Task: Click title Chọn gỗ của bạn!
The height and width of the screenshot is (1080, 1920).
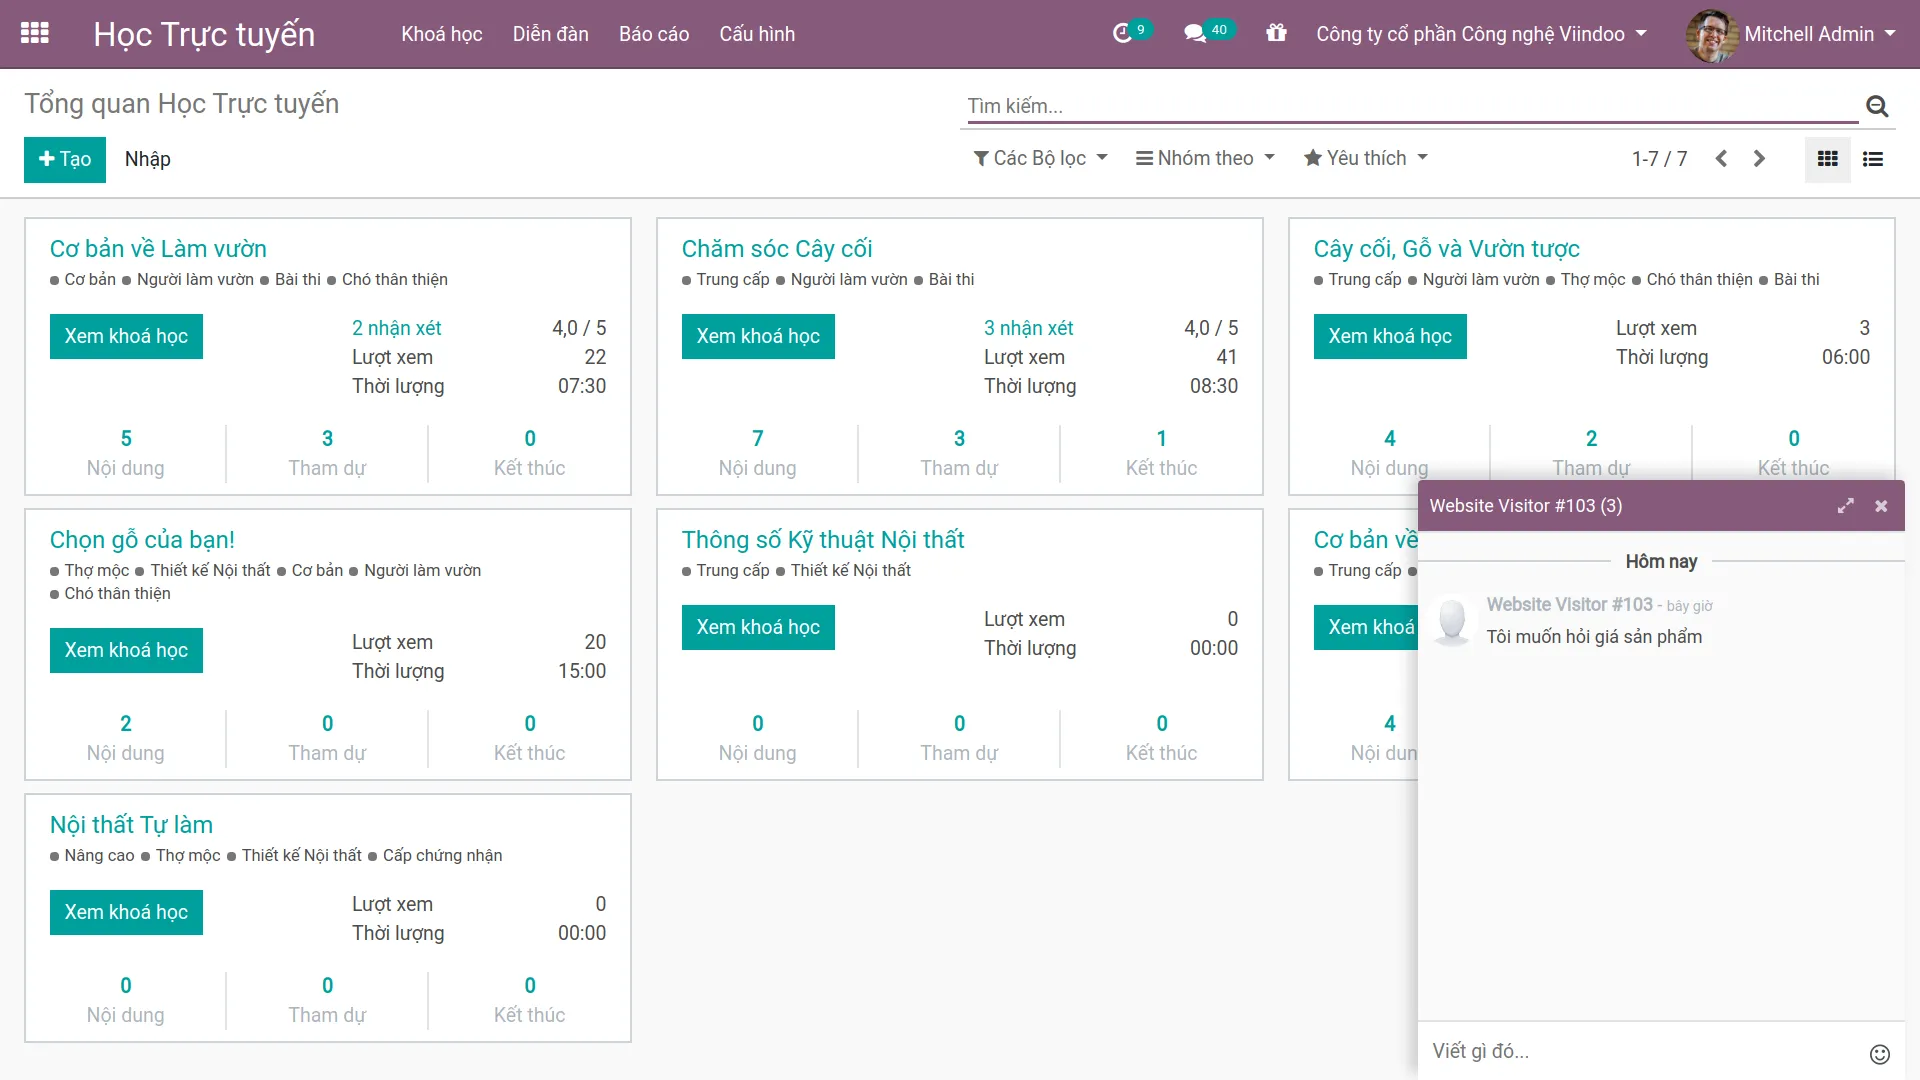Action: coord(142,540)
